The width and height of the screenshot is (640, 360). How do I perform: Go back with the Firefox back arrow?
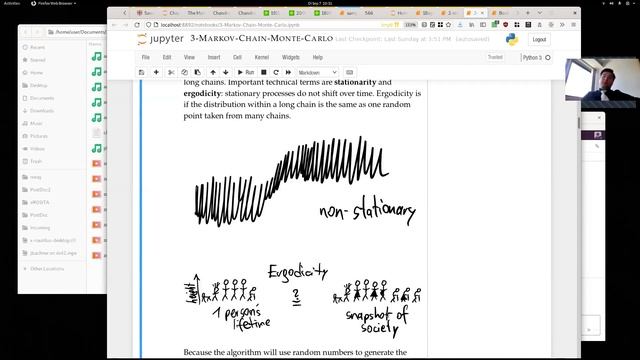click(114, 25)
